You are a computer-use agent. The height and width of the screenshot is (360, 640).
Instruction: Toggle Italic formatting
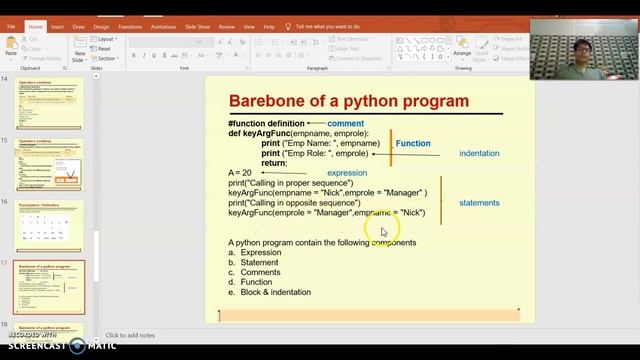144,55
